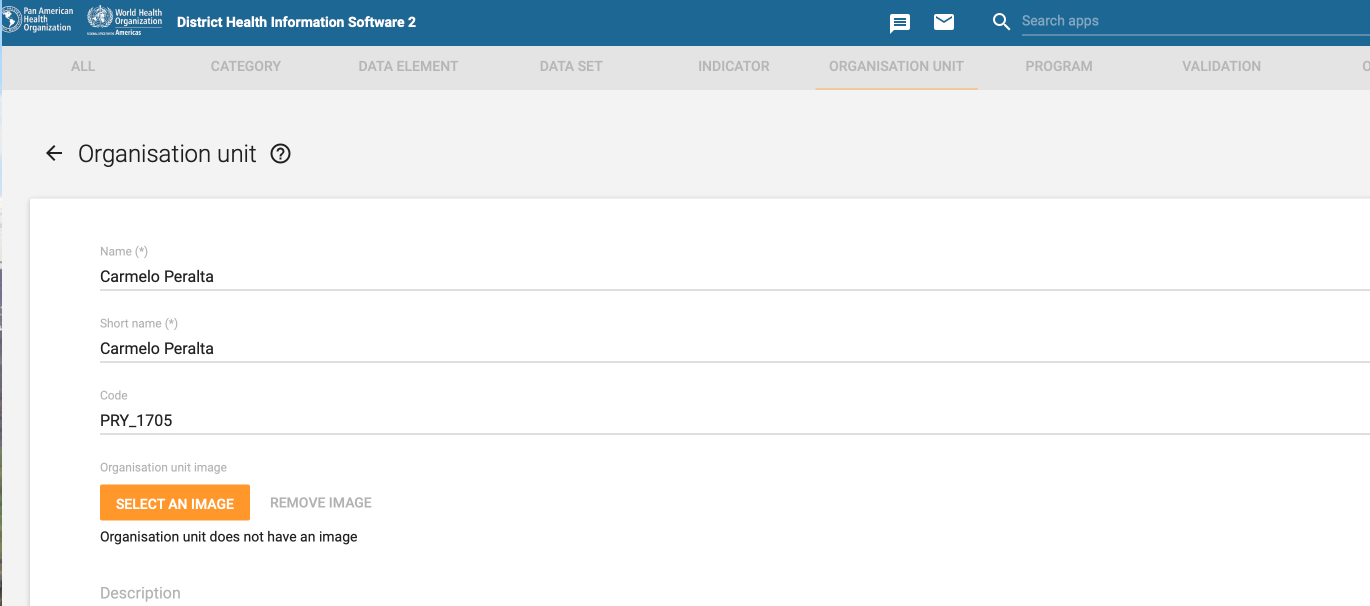The height and width of the screenshot is (606, 1370).
Task: Open the email inbox icon
Action: (943, 22)
